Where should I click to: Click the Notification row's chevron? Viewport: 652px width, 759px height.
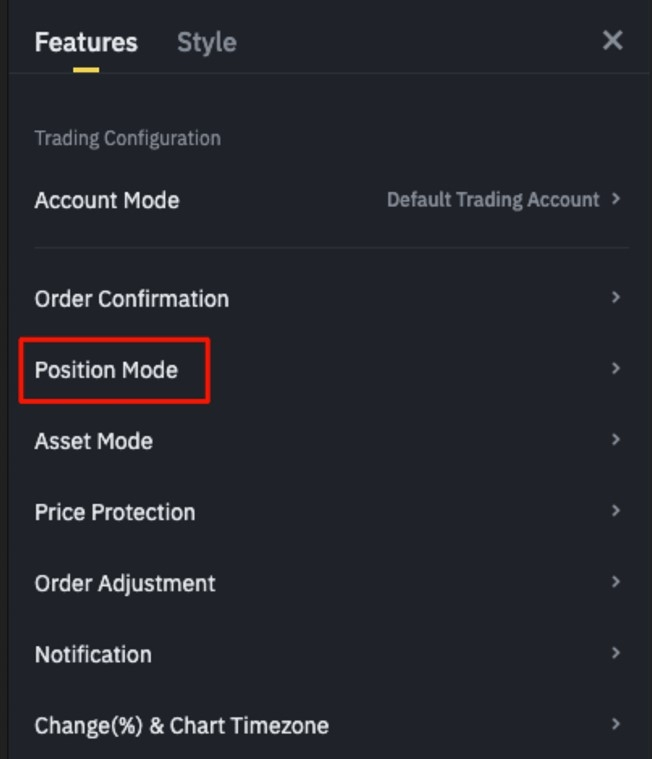pos(616,653)
